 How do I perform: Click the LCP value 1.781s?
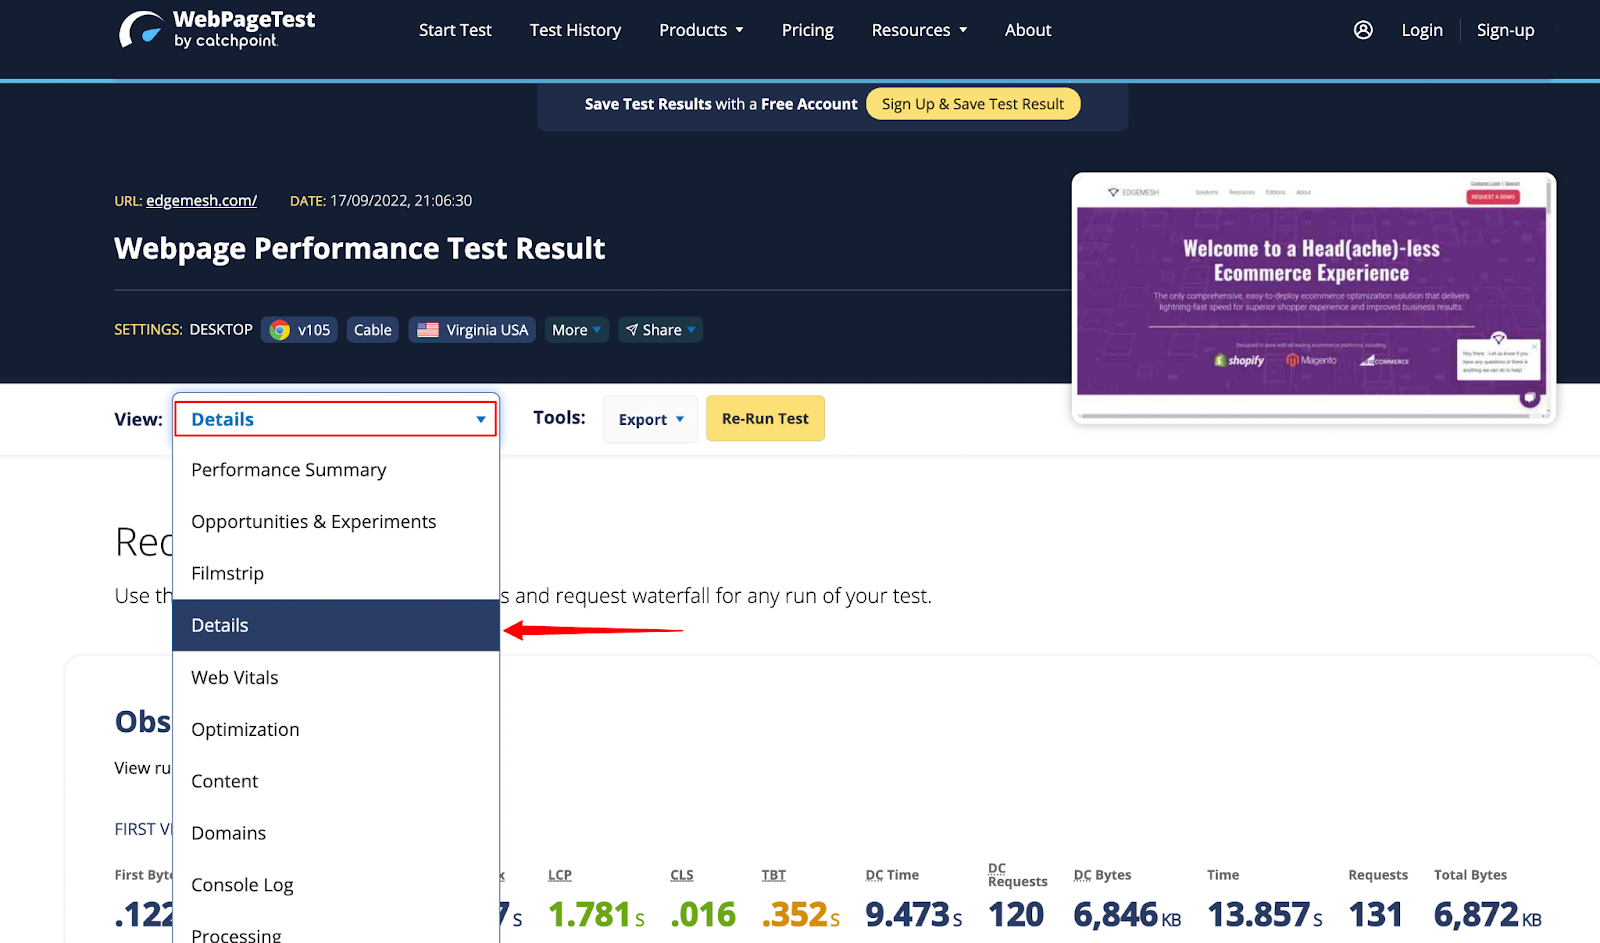(x=597, y=915)
